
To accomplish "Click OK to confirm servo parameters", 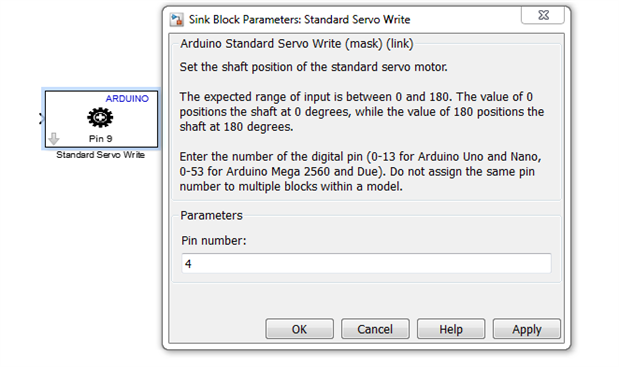I will (x=299, y=329).
